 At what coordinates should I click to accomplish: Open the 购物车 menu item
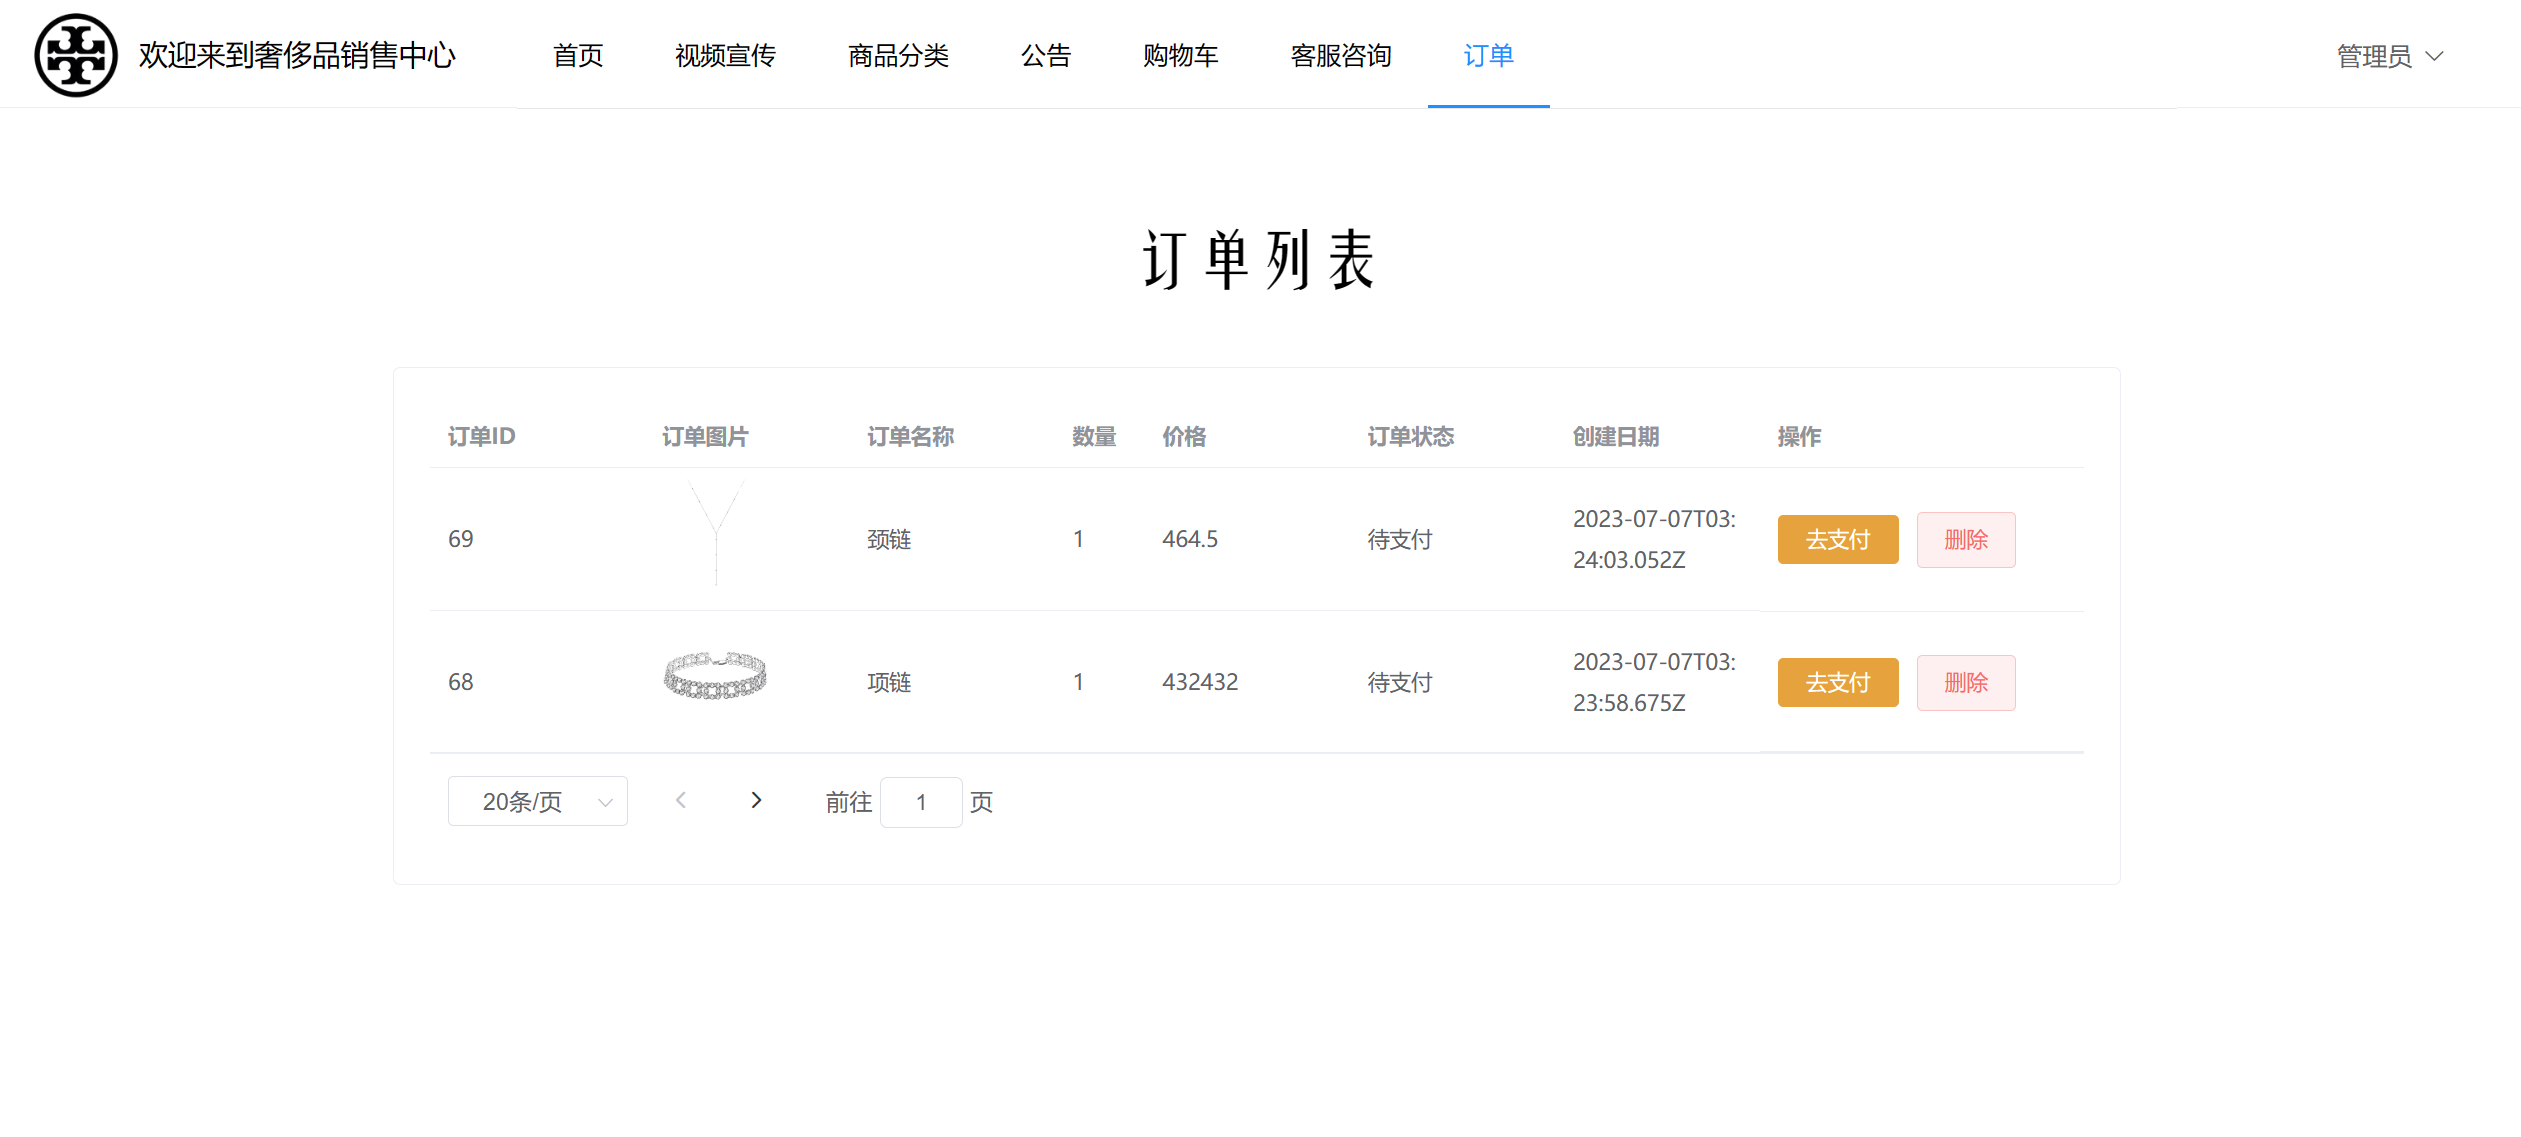(x=1180, y=55)
